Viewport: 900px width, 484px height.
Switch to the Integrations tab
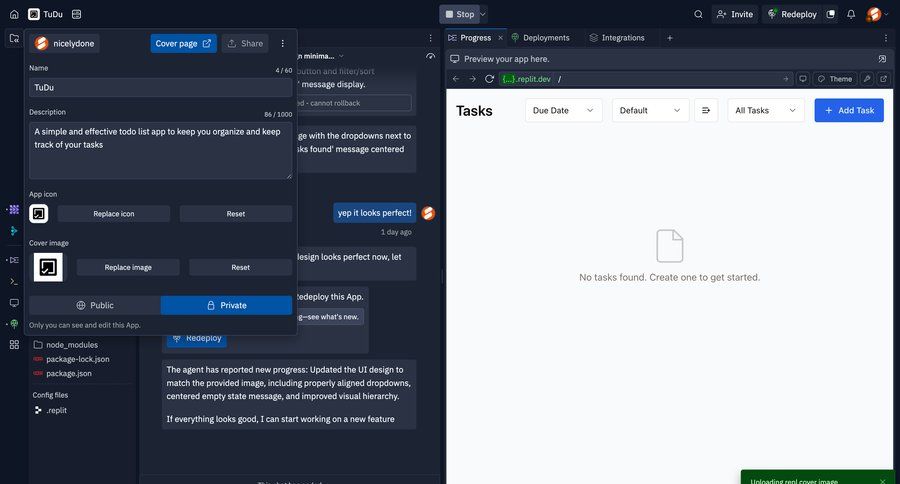click(x=617, y=38)
